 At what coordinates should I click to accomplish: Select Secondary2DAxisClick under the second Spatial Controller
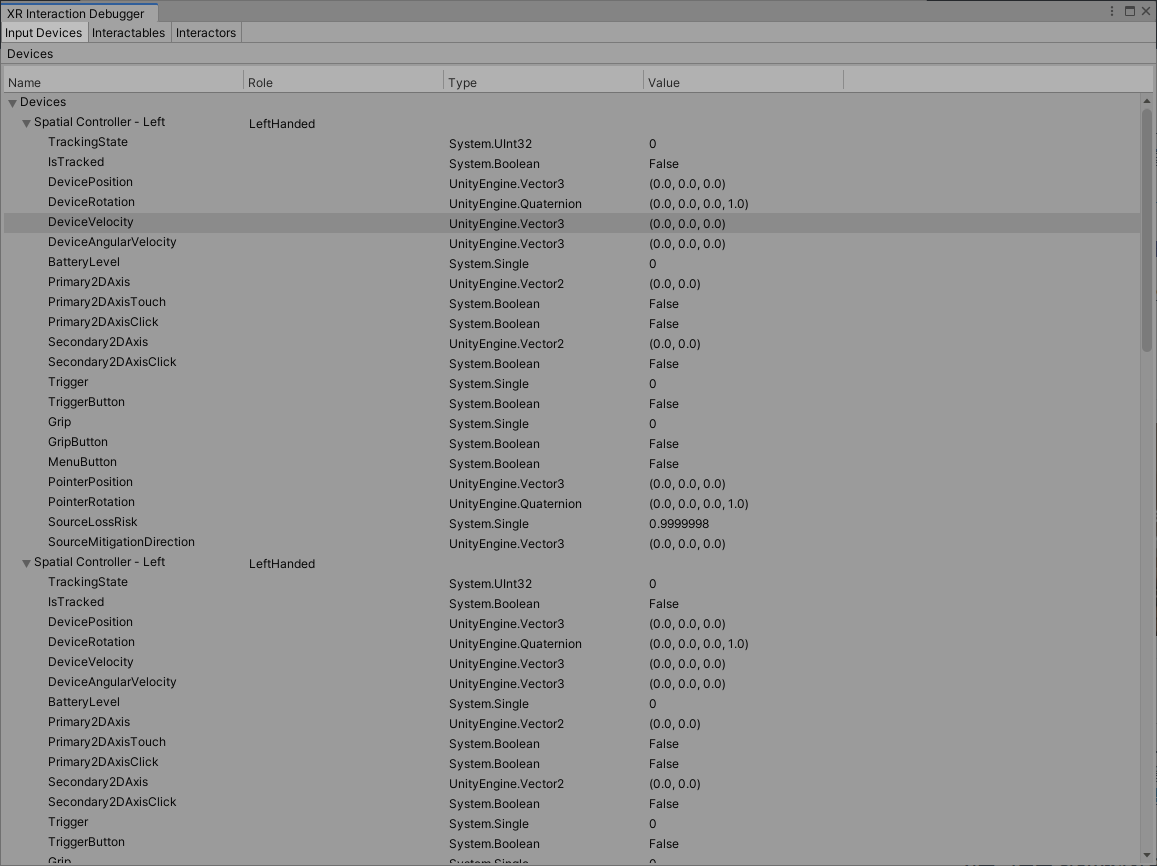[572, 803]
